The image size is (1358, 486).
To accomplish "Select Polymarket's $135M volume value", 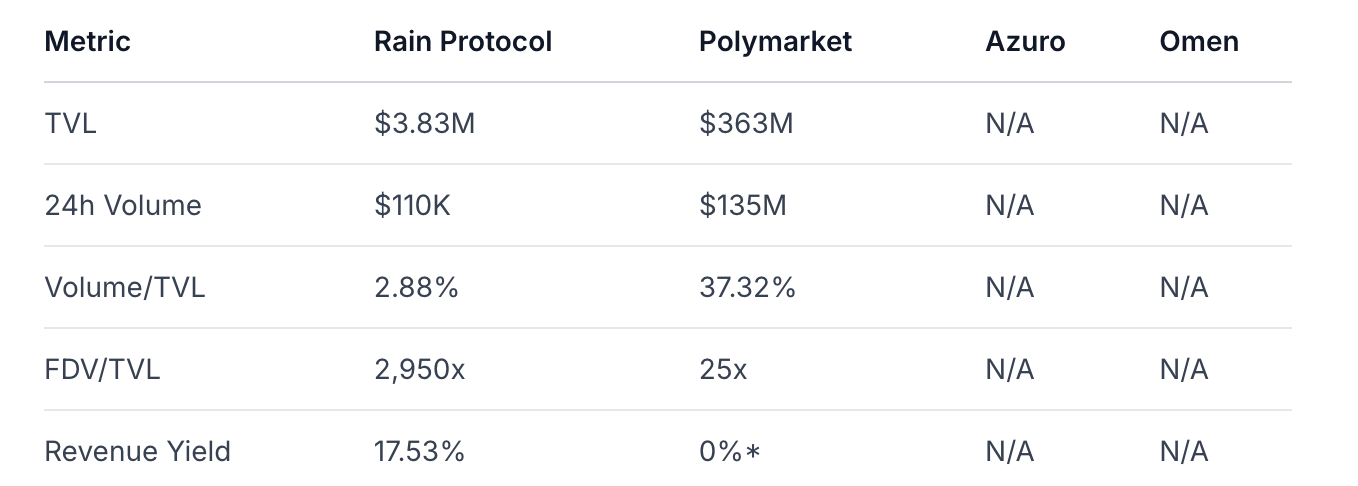I will [743, 206].
